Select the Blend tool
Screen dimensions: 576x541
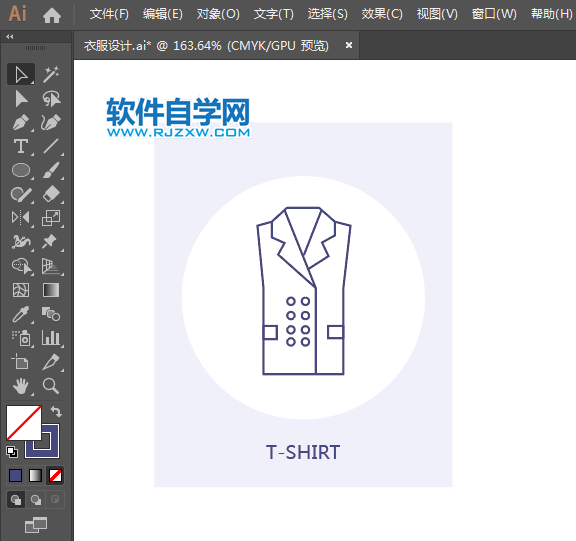pos(51,314)
